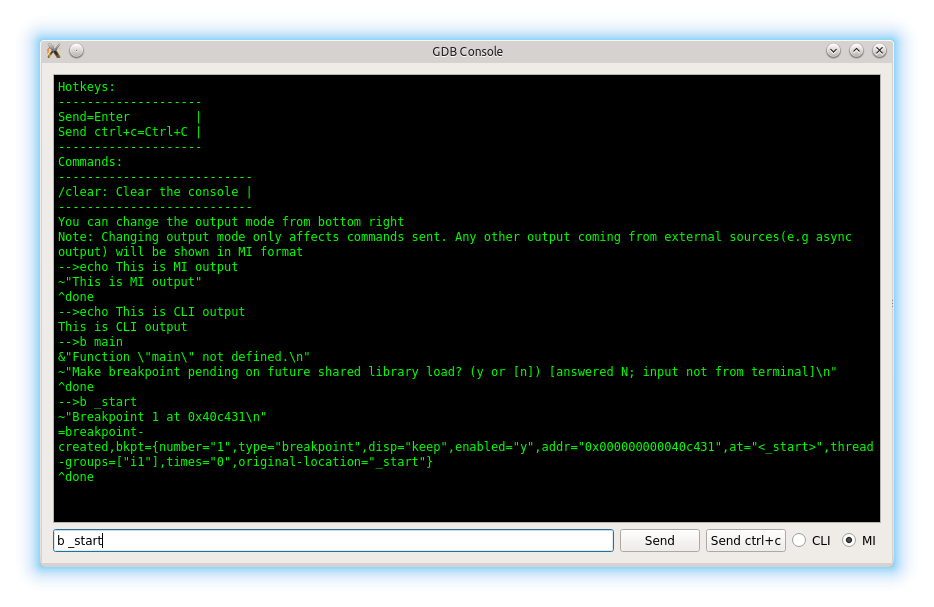Click the '/clear: Clear the console' line
The width and height of the screenshot is (934, 607).
pyautogui.click(x=148, y=192)
